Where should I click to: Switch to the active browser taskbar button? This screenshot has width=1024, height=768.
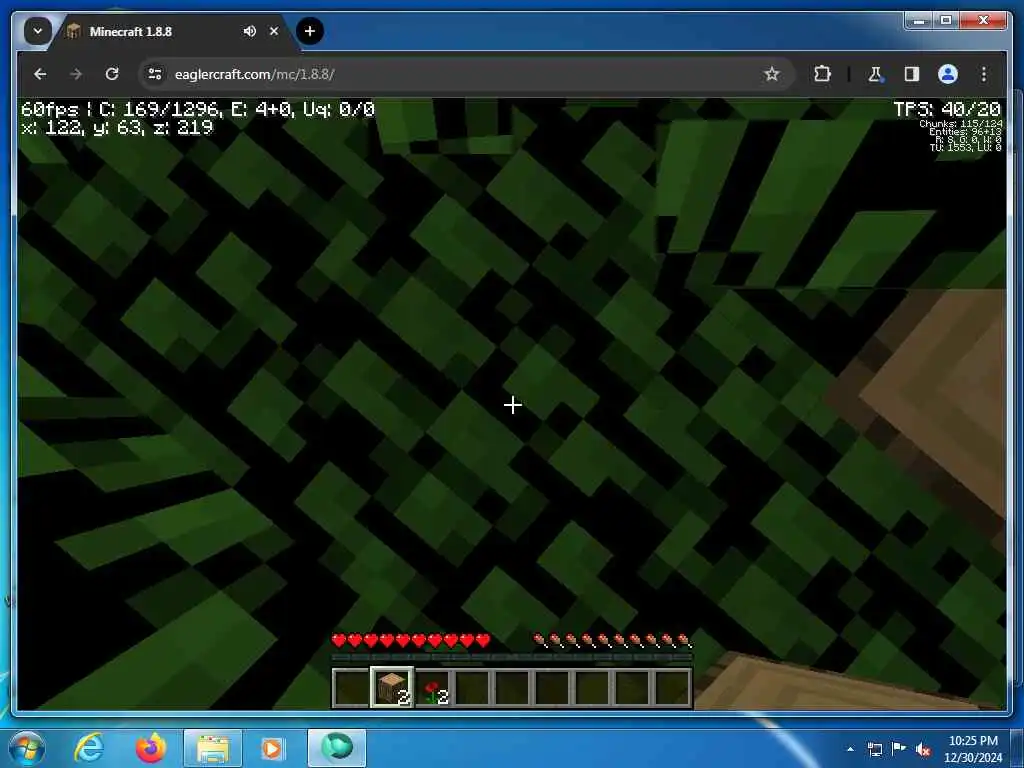tap(337, 748)
